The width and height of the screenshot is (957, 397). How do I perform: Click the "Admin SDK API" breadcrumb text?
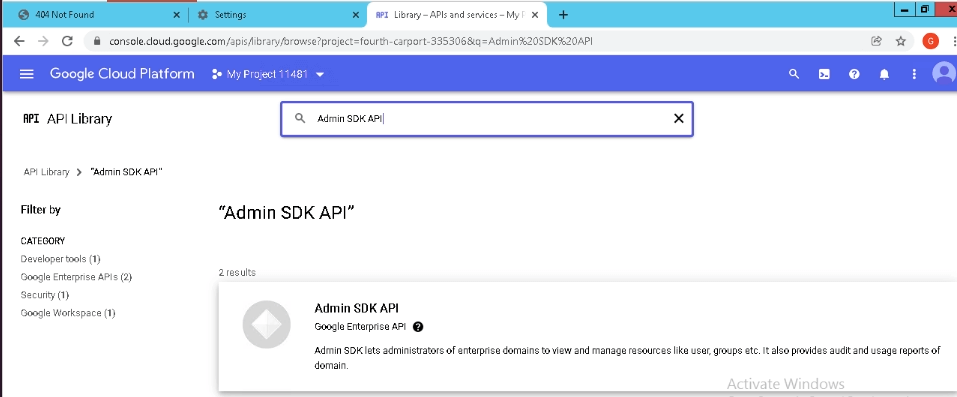126,172
